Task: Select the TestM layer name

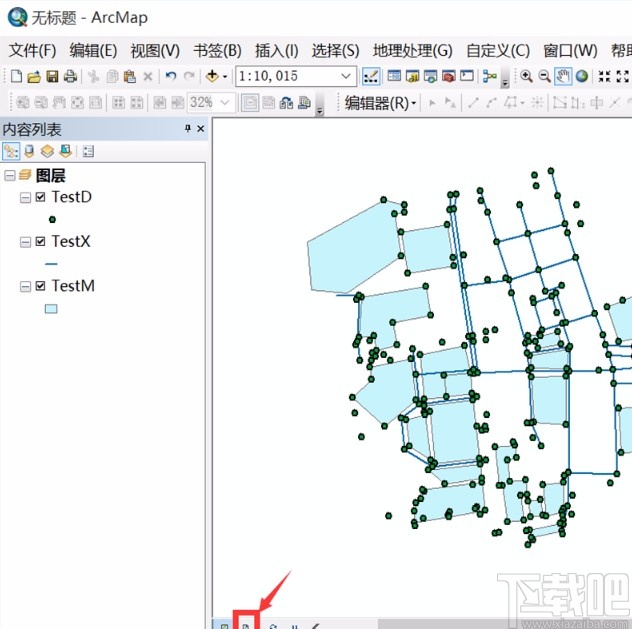Action: [x=73, y=286]
